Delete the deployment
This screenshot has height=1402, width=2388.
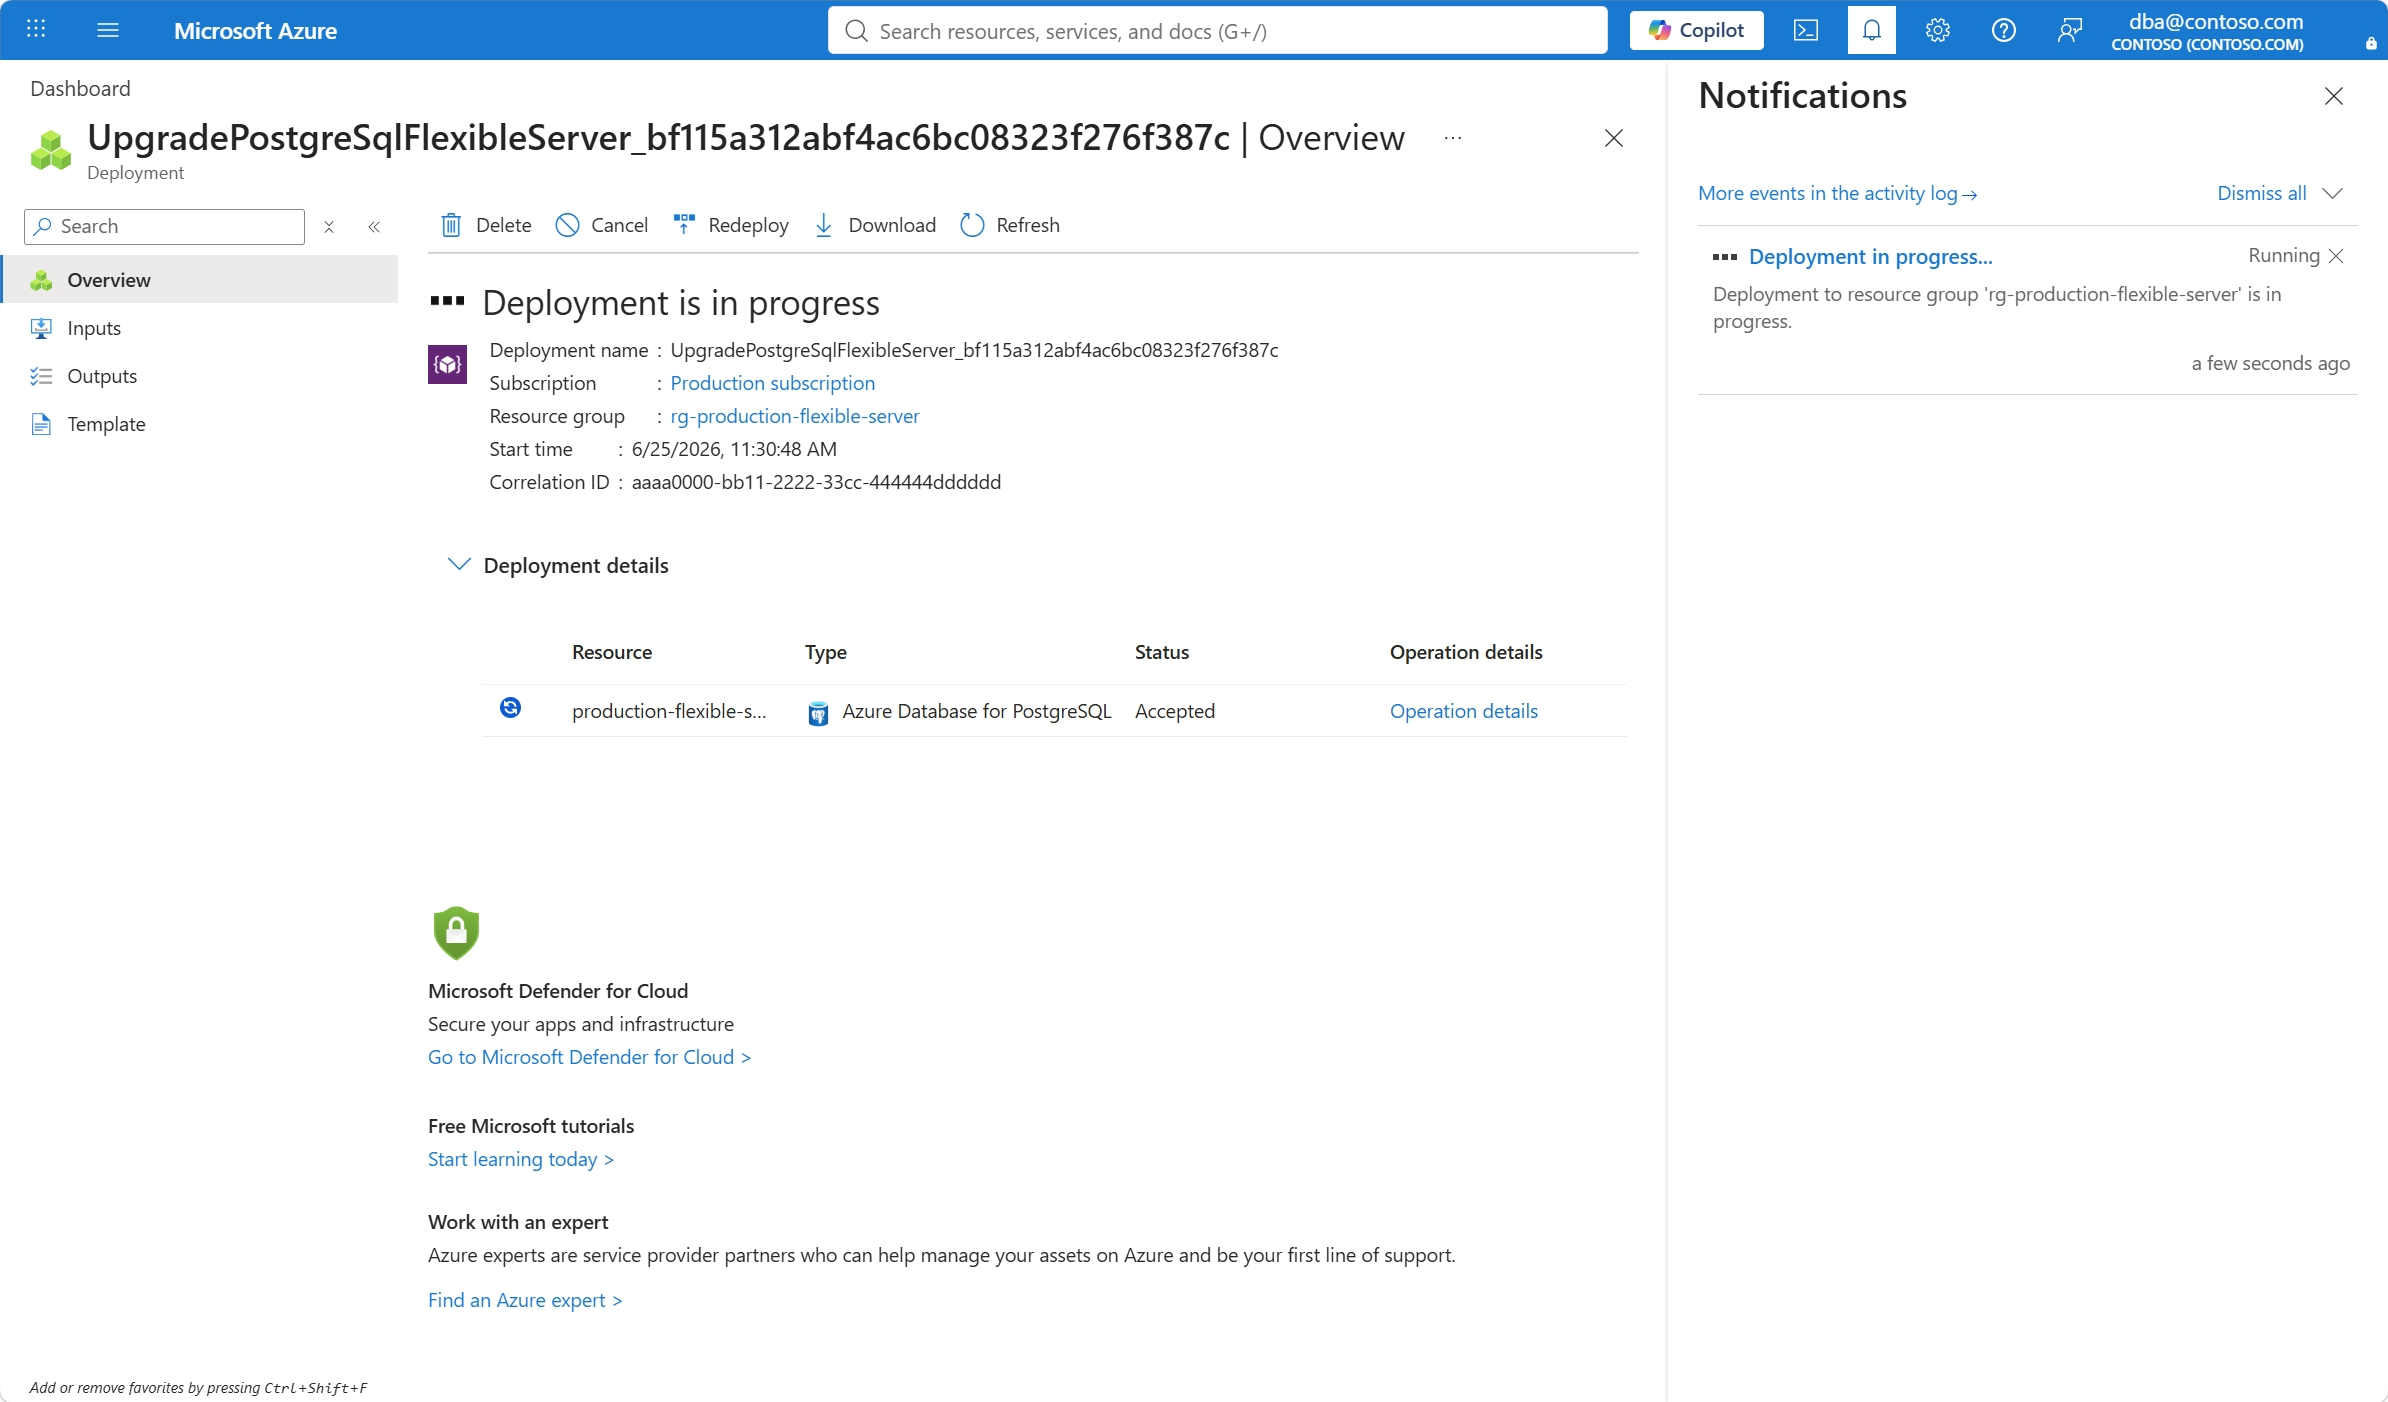tap(487, 225)
